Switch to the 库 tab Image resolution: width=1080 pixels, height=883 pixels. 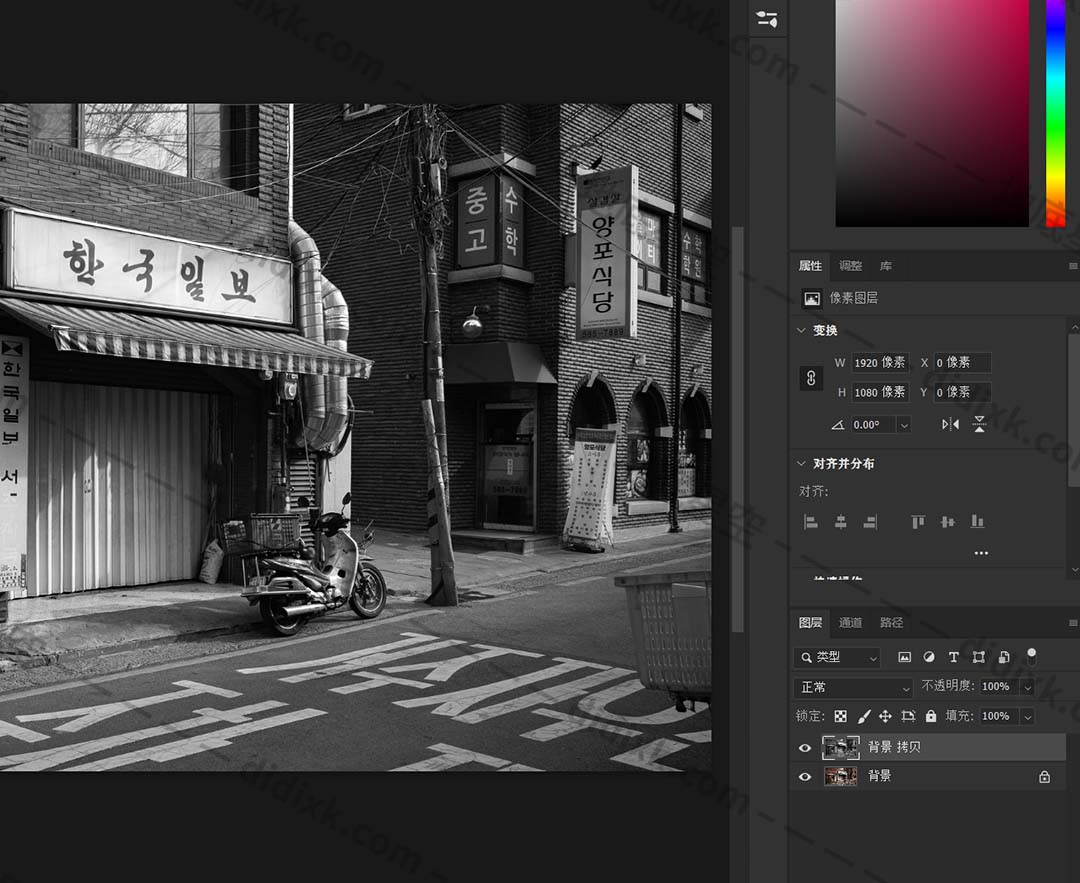[886, 266]
